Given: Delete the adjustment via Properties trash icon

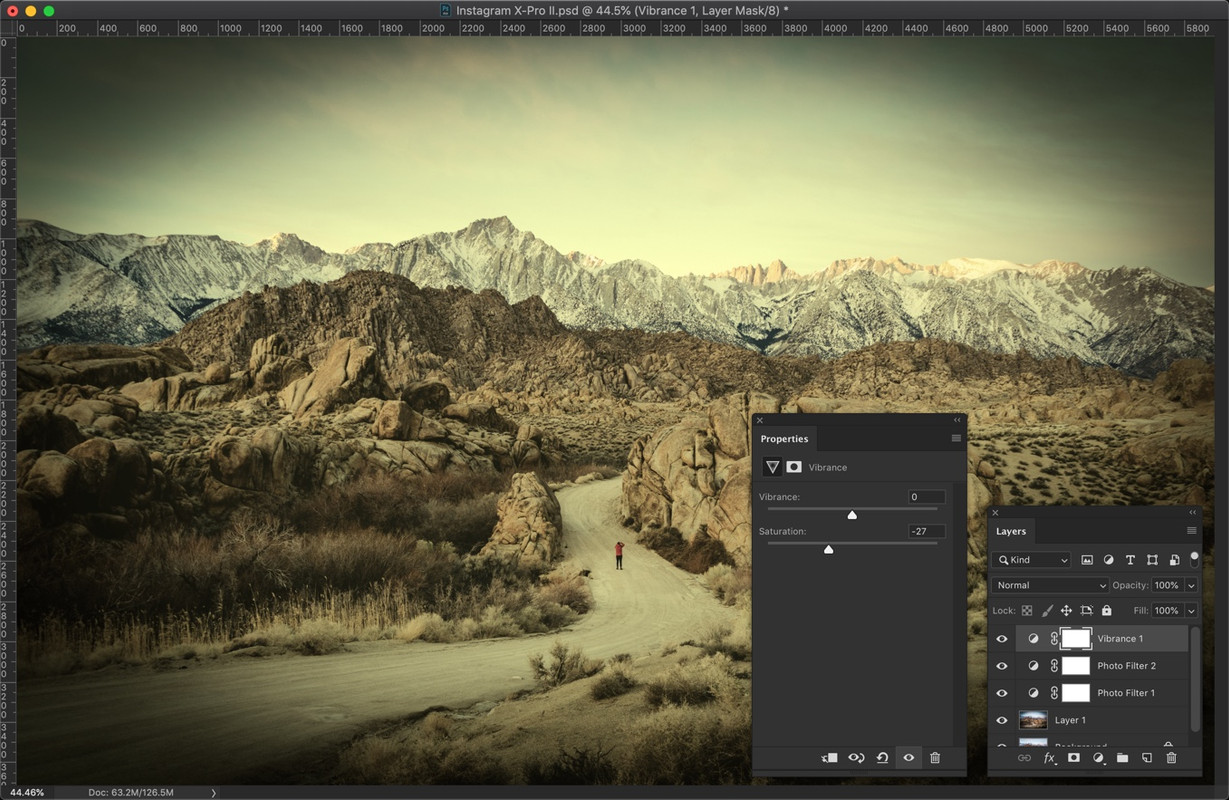Looking at the screenshot, I should [935, 758].
